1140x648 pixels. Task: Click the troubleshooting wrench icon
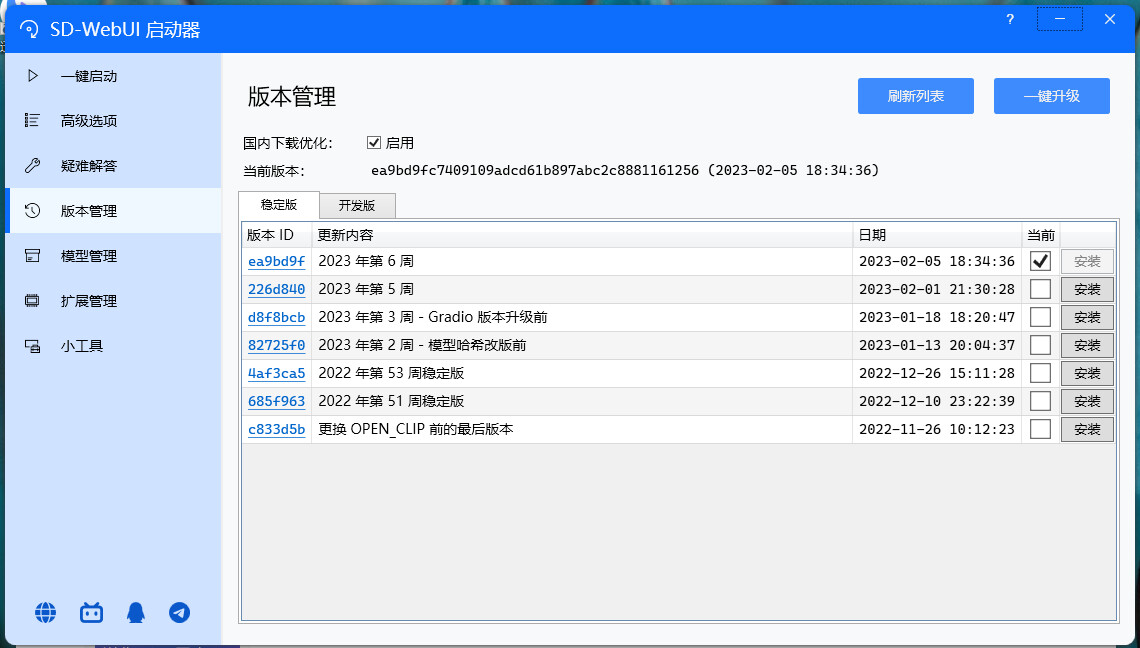pyautogui.click(x=32, y=166)
